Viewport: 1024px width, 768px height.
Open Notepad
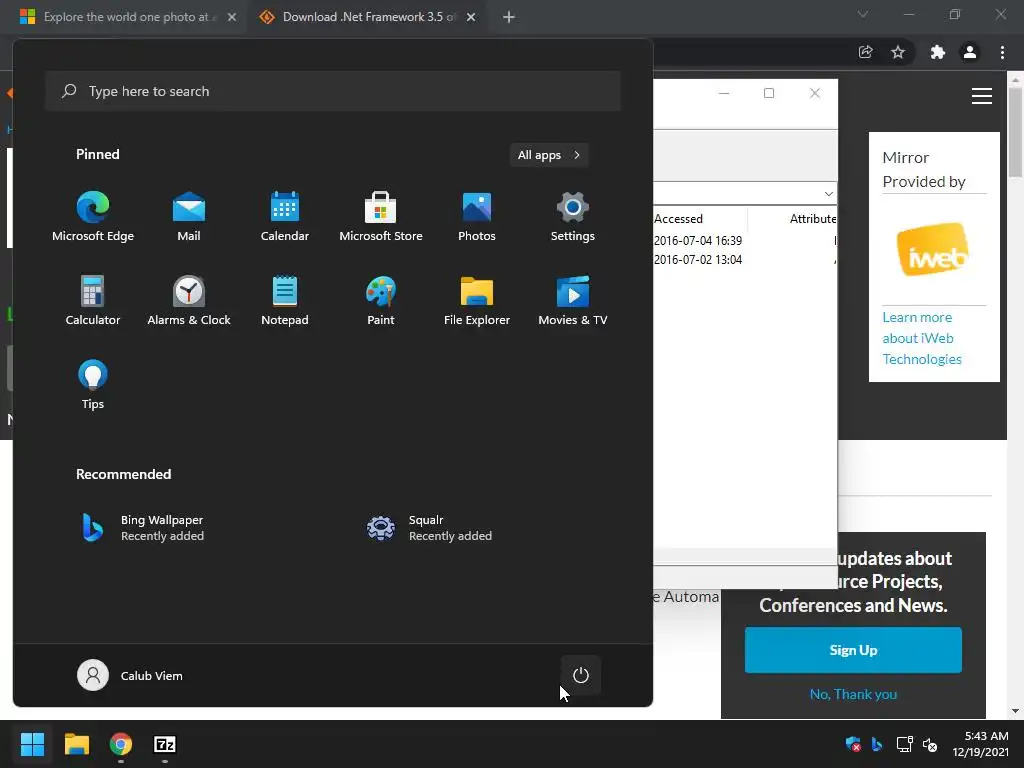(285, 300)
